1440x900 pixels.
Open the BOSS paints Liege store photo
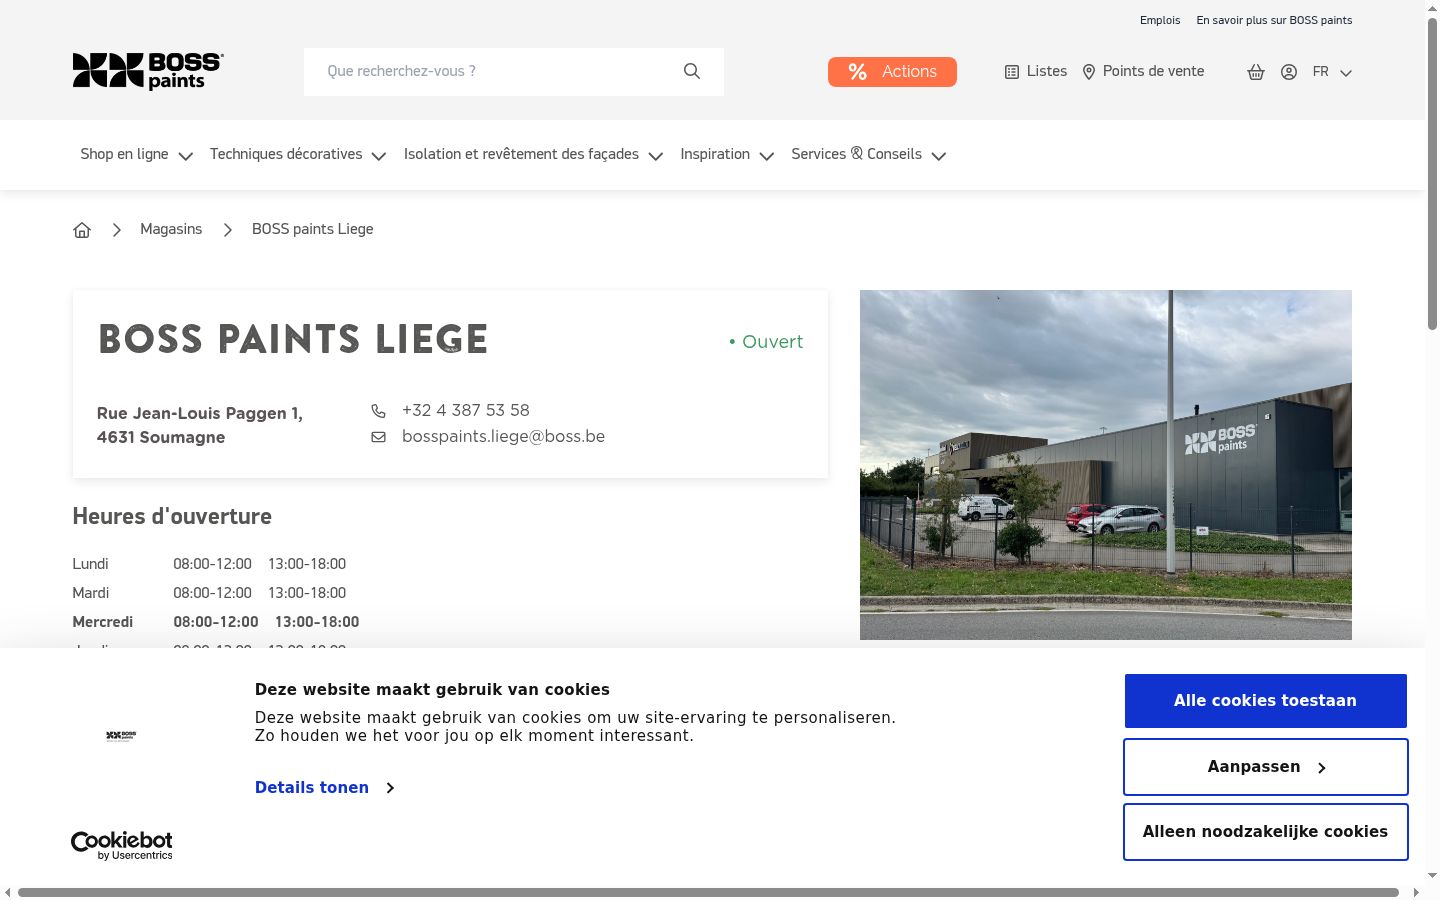1106,465
